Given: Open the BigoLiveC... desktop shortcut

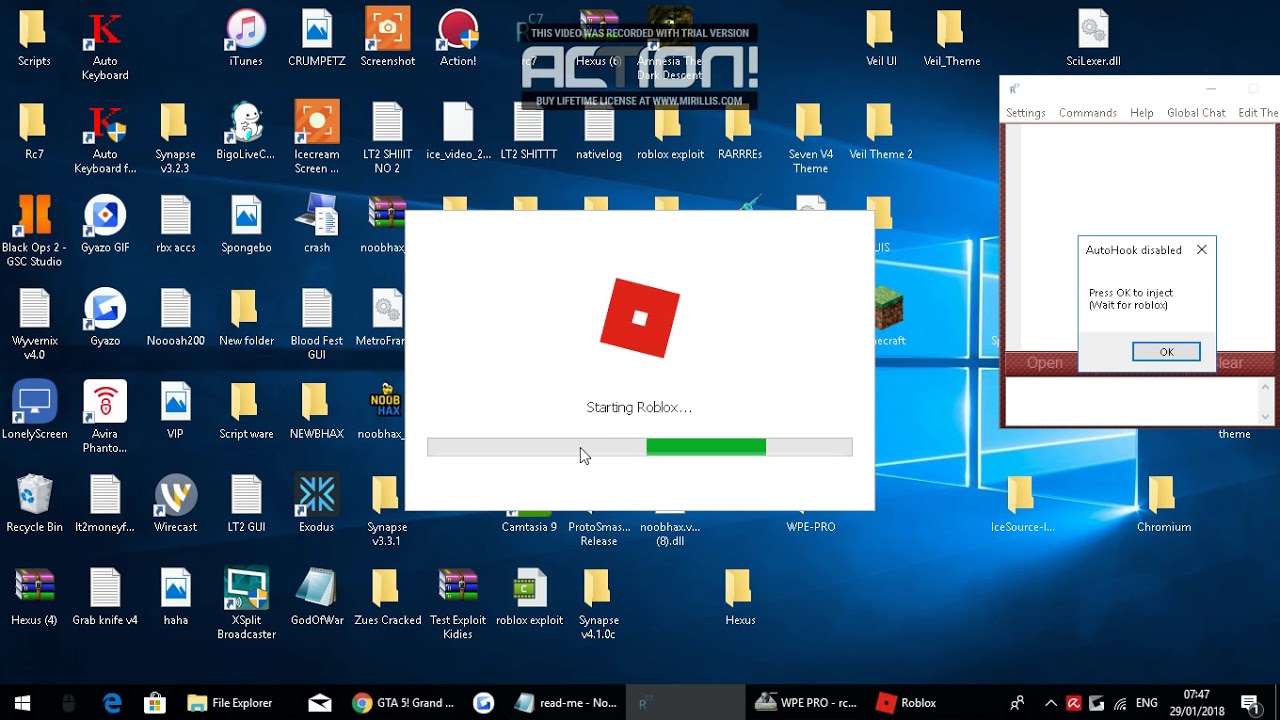Looking at the screenshot, I should point(245,131).
